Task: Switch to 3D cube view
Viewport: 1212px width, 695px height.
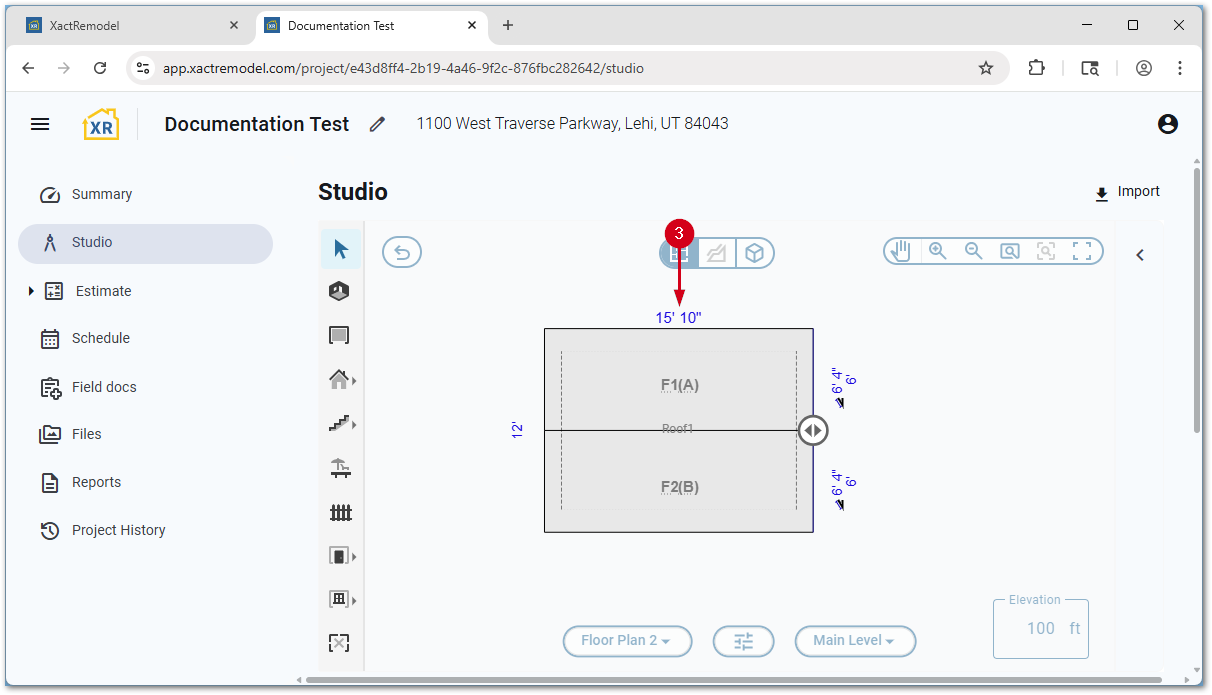Action: click(755, 254)
